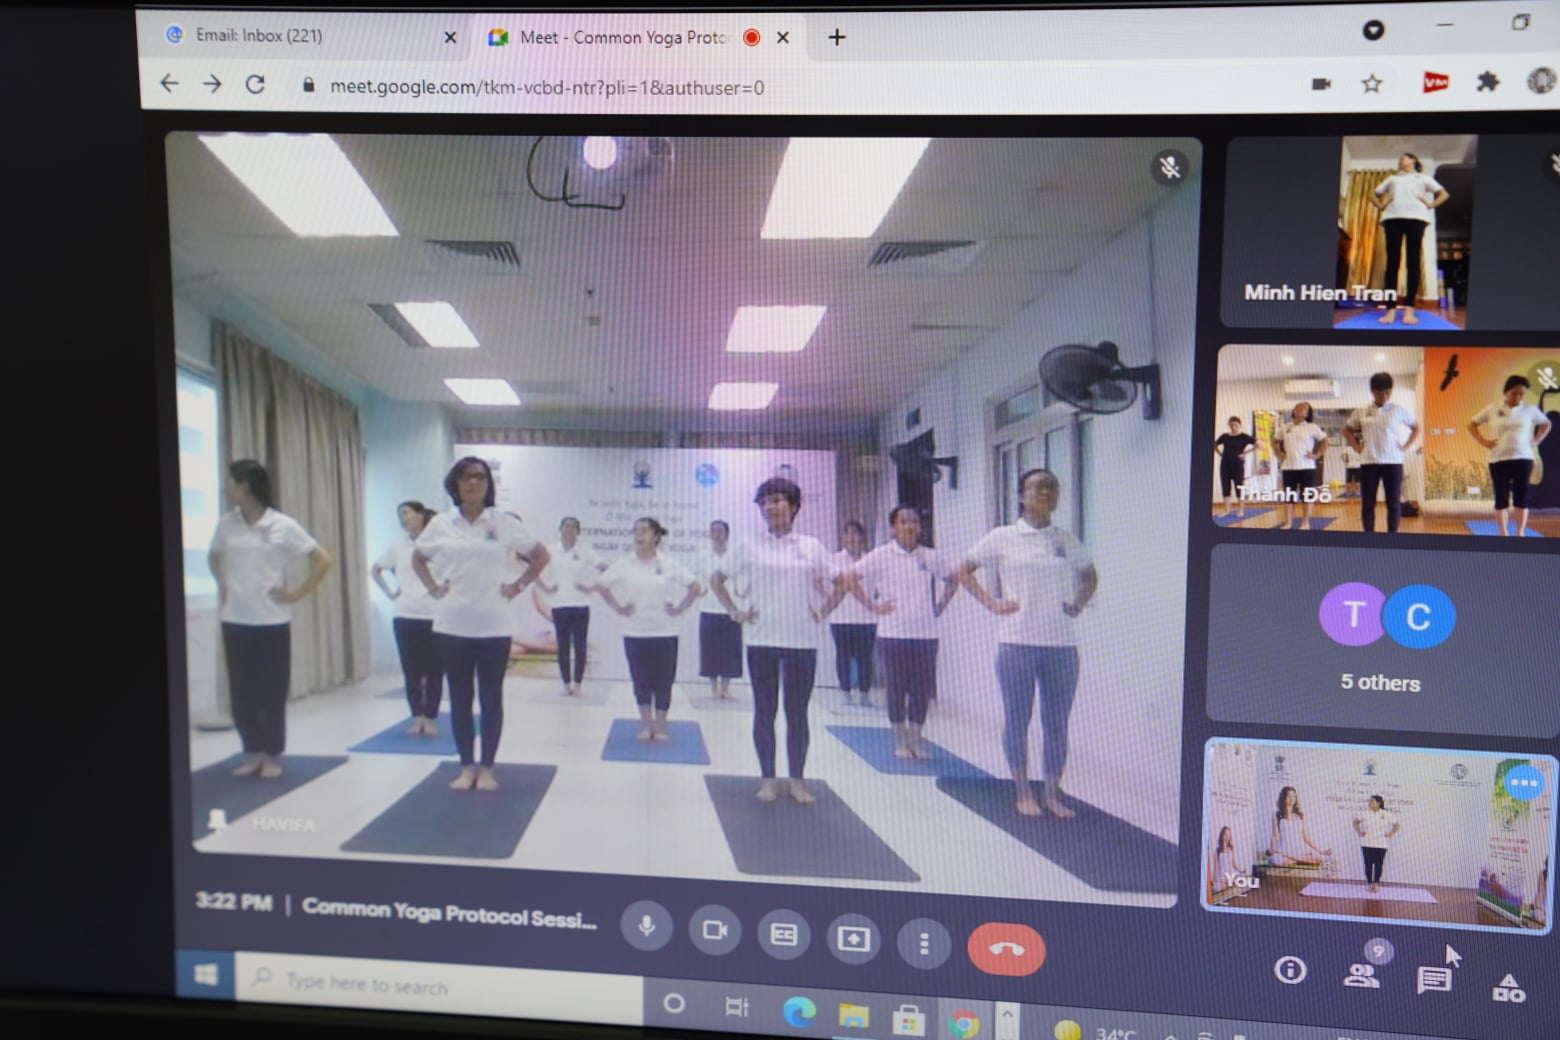Bookmark this page with the star icon
1560x1040 pixels.
pos(1372,84)
